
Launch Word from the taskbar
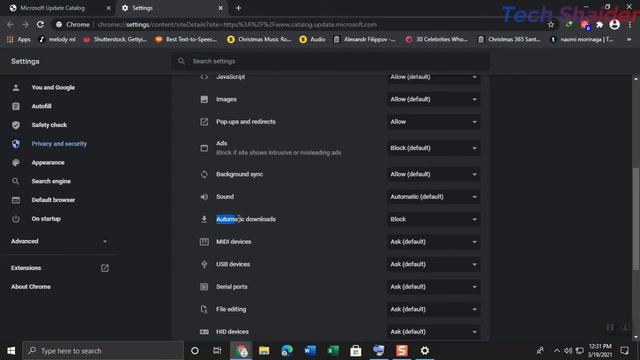click(x=310, y=351)
